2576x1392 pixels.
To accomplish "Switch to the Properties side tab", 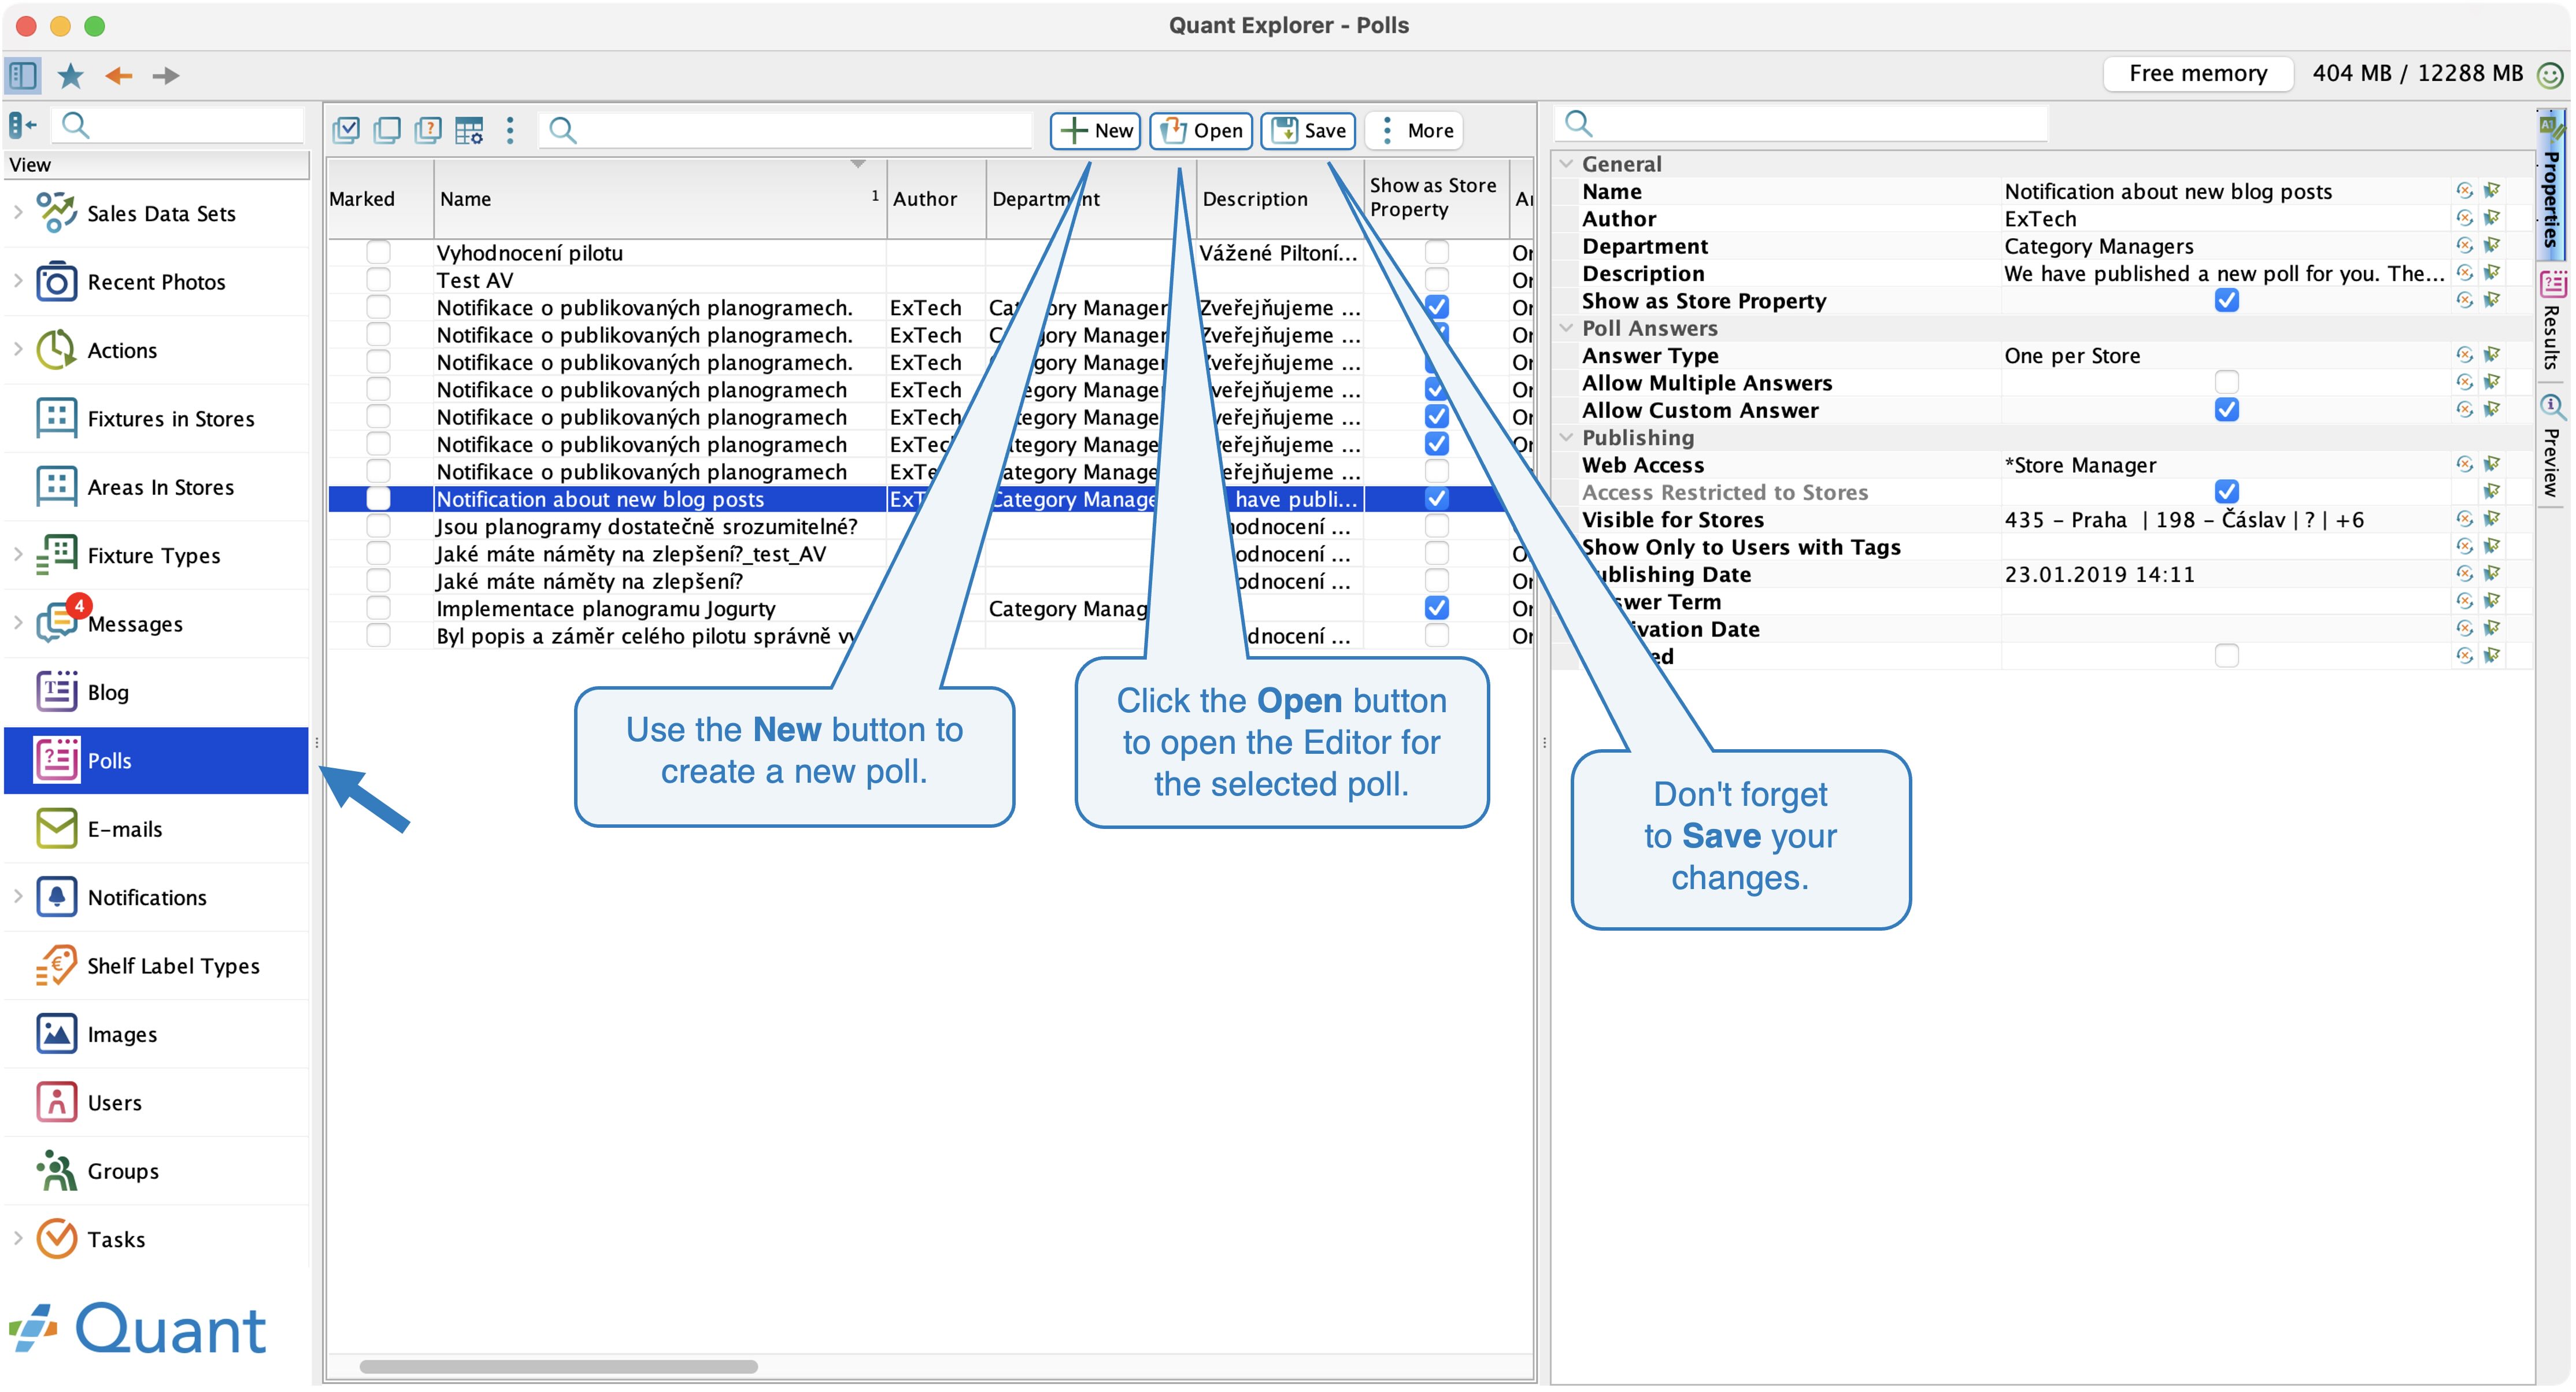I will (x=2551, y=185).
